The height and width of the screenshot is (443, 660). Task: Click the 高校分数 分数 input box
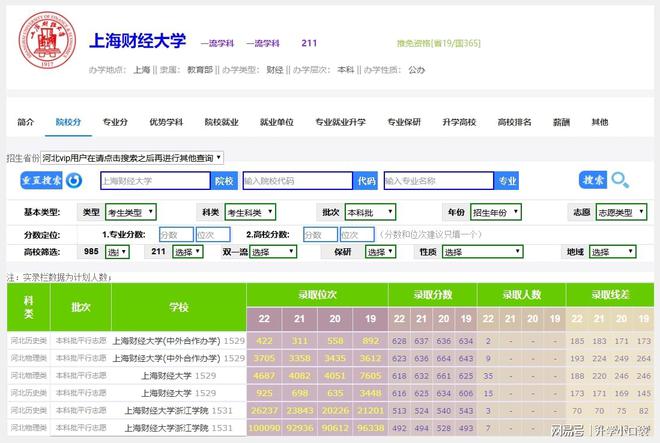tap(320, 235)
